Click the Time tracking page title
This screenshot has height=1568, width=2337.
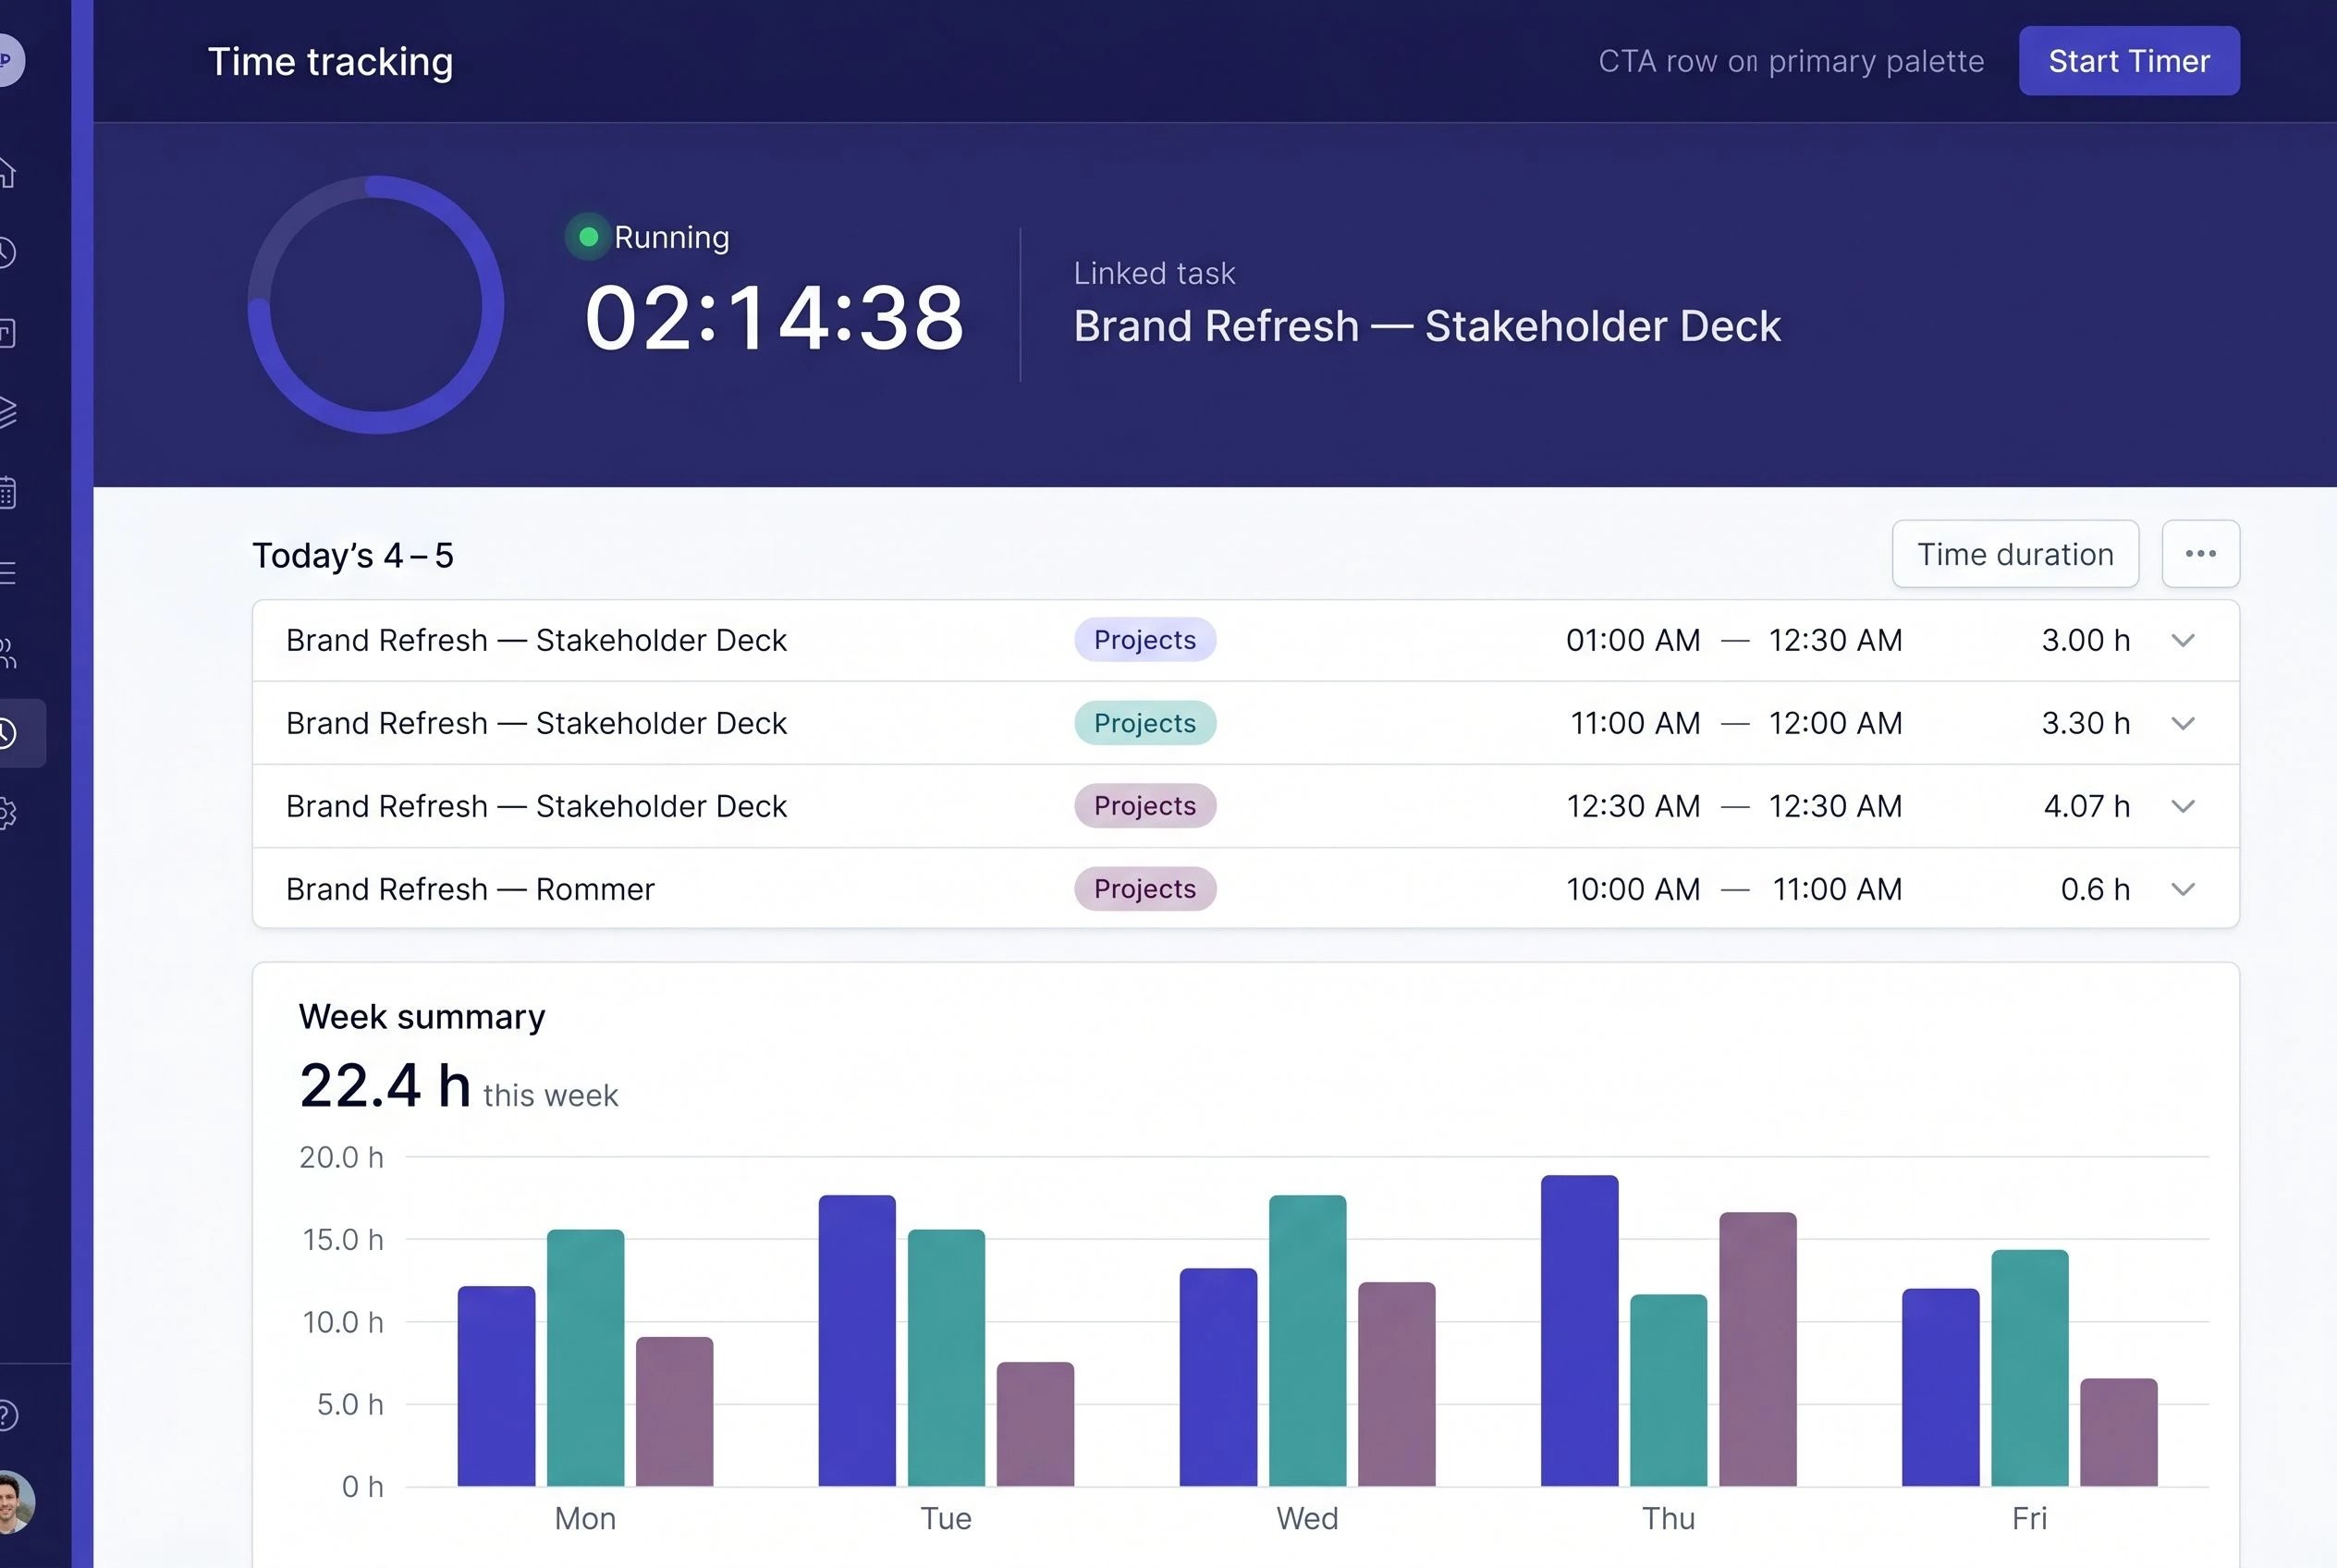tap(330, 62)
